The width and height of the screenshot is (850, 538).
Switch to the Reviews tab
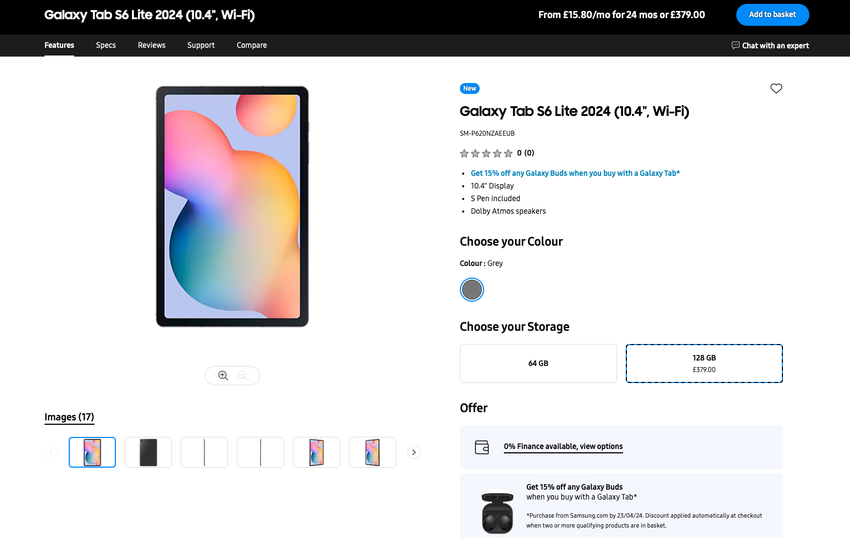(152, 45)
